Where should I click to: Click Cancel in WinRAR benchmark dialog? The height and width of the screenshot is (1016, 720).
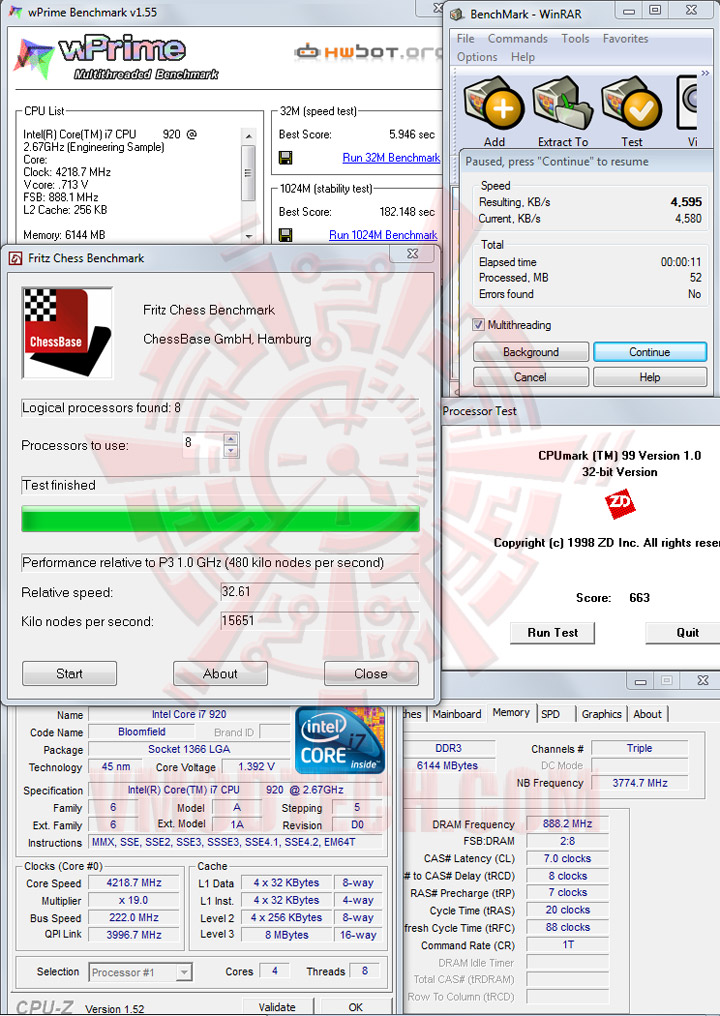531,377
